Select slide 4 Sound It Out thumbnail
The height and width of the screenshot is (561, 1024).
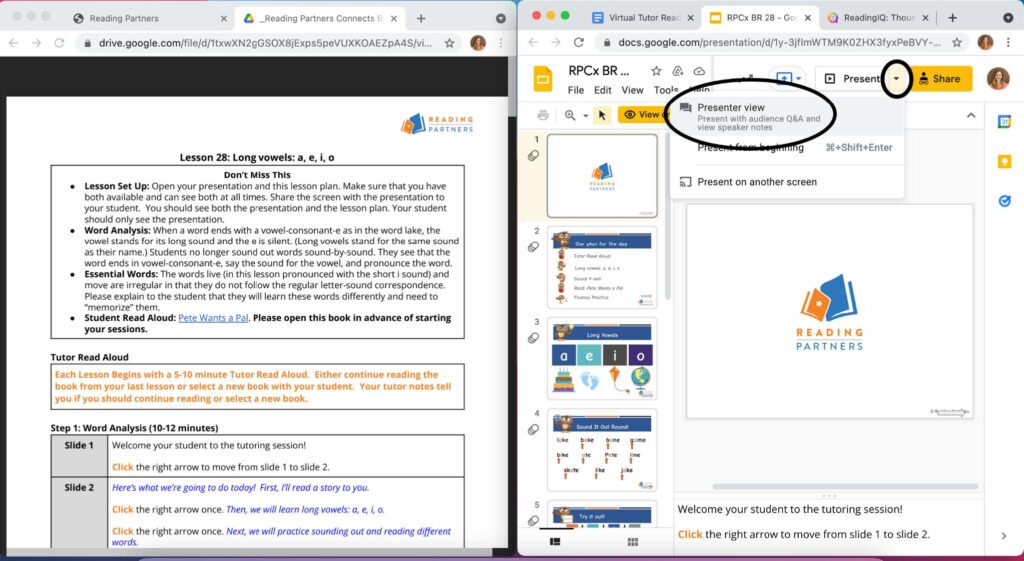point(602,450)
